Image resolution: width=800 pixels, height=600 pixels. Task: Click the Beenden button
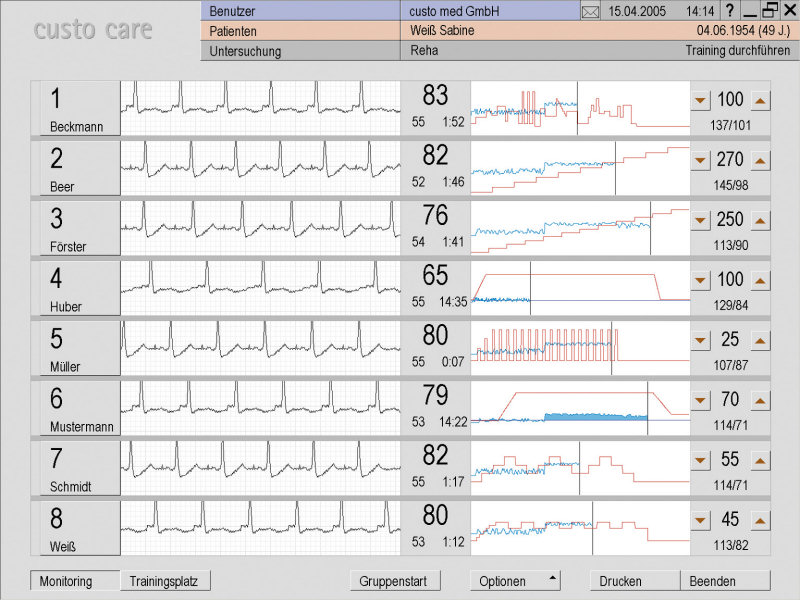(725, 581)
